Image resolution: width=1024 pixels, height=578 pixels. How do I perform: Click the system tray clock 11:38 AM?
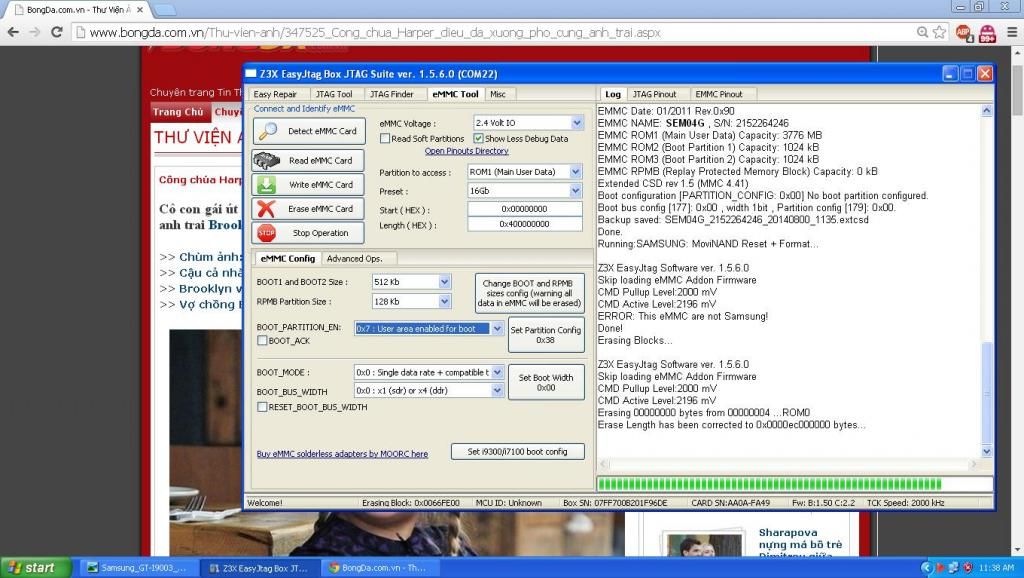[x=997, y=568]
